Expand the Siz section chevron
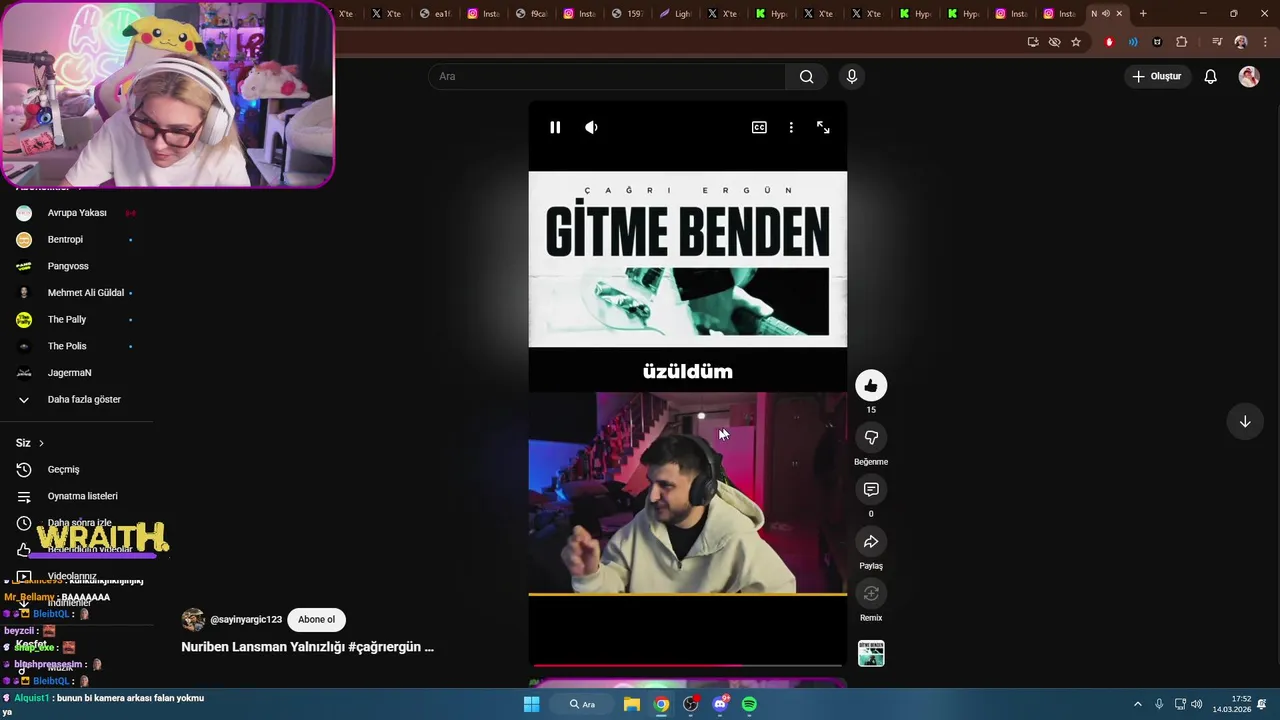Viewport: 1280px width, 720px height. pyautogui.click(x=41, y=443)
